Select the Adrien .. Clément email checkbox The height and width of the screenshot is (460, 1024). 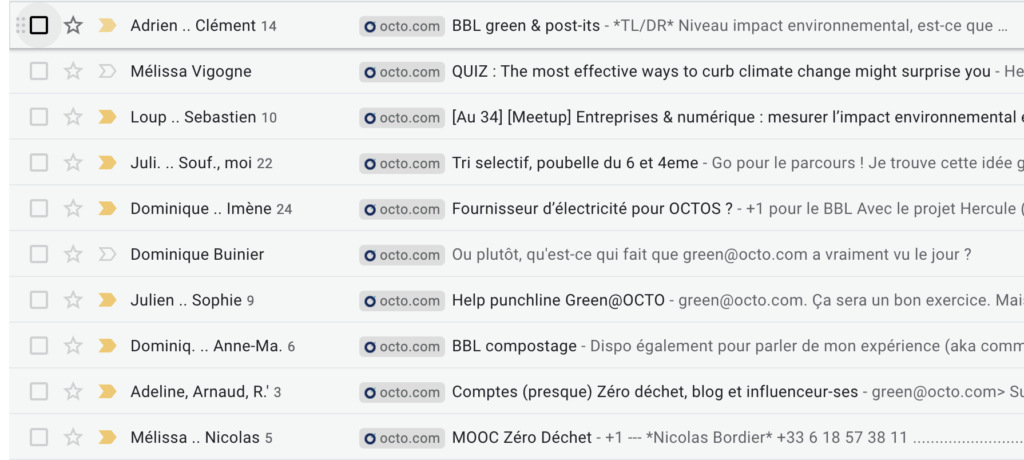[x=39, y=26]
